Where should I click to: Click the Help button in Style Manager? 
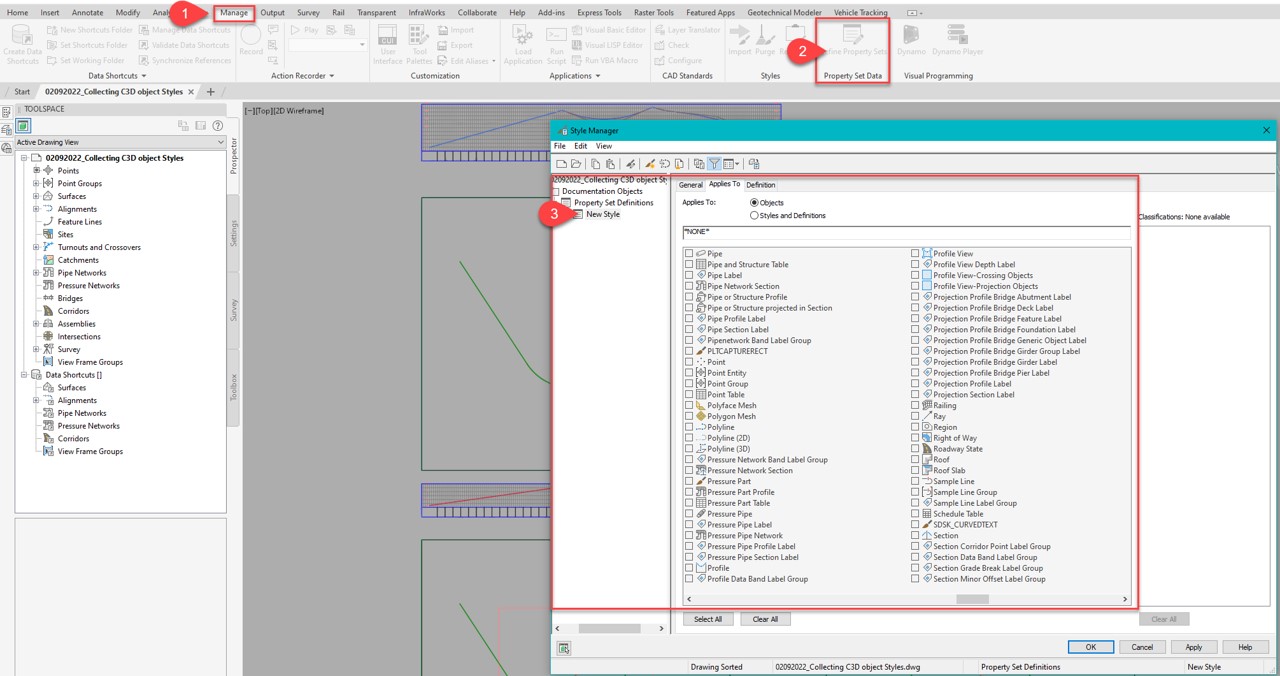point(1245,647)
